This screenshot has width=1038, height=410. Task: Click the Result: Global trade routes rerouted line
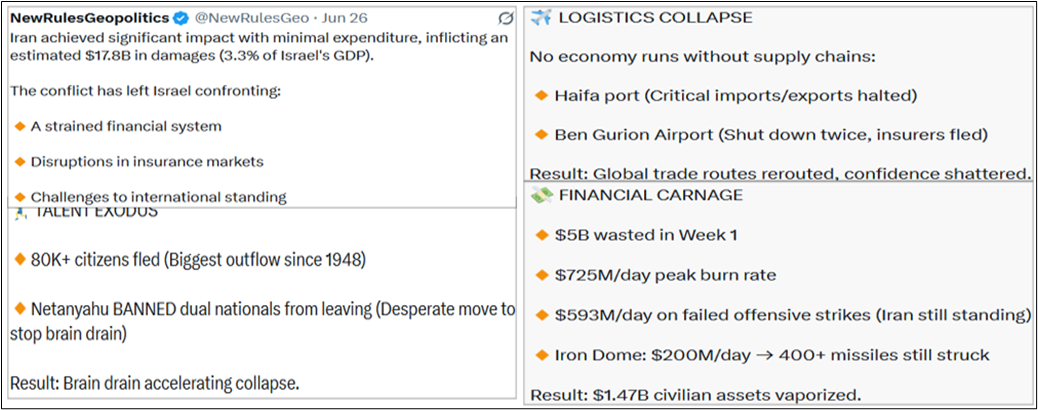780,174
